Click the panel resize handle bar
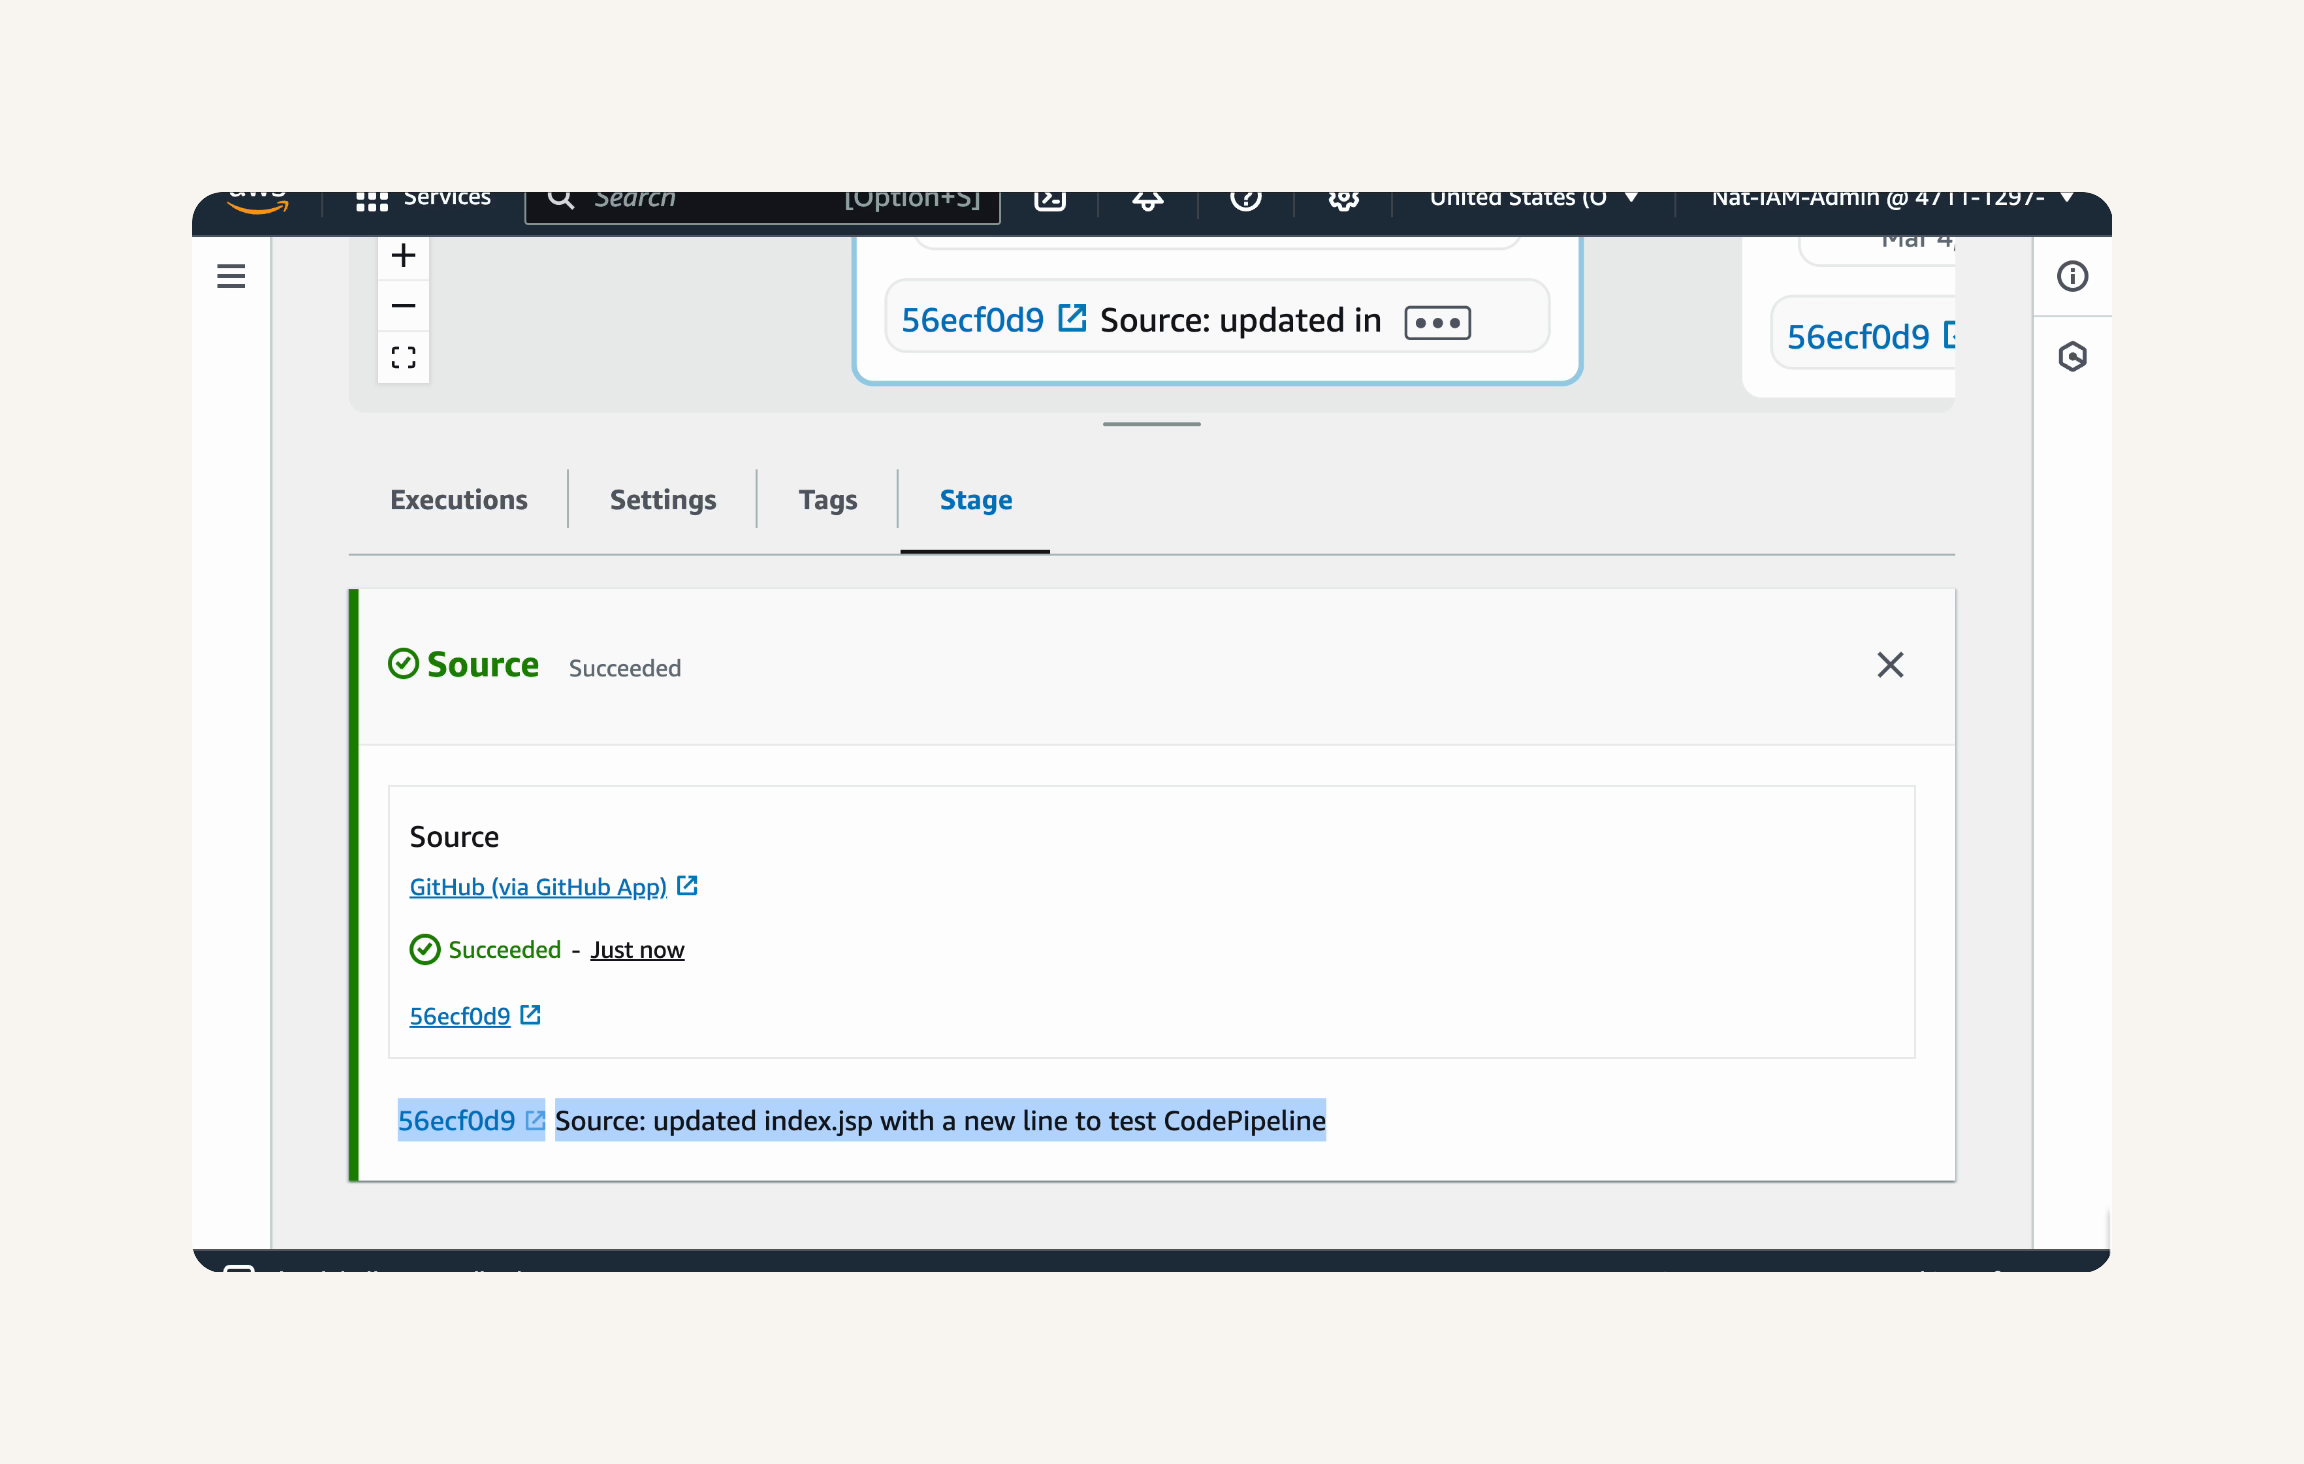The width and height of the screenshot is (2304, 1464). click(x=1152, y=424)
